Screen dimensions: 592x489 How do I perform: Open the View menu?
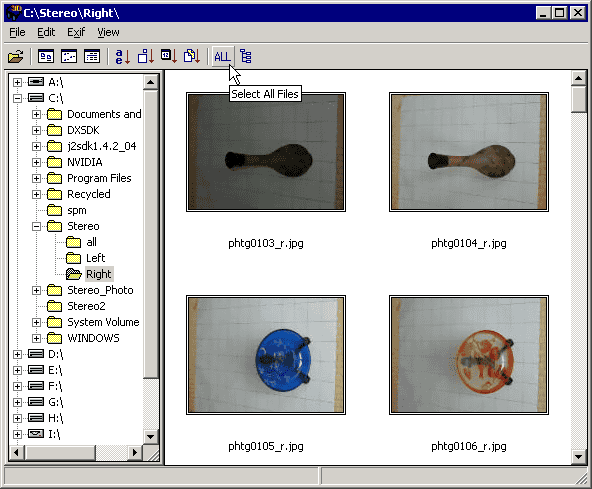(108, 32)
